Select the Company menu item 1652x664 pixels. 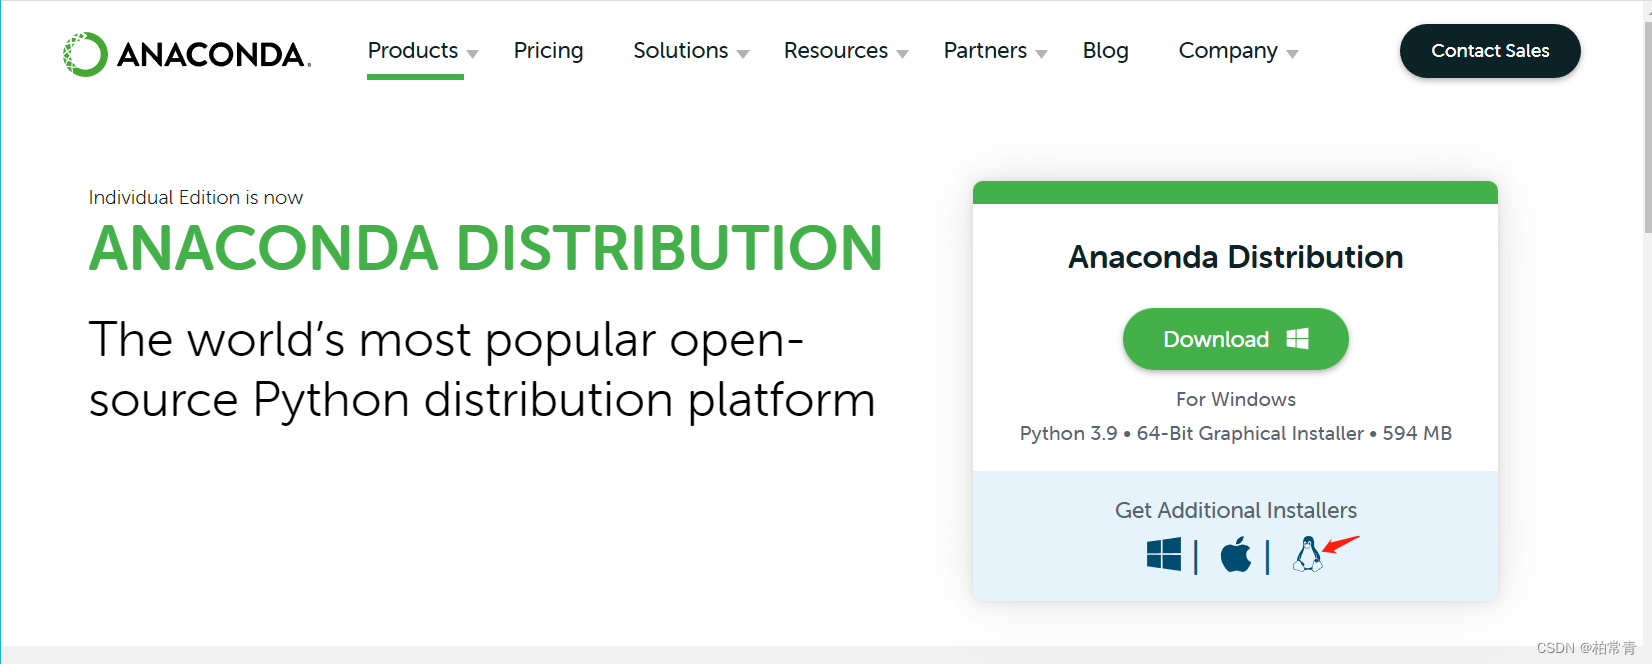(1227, 51)
